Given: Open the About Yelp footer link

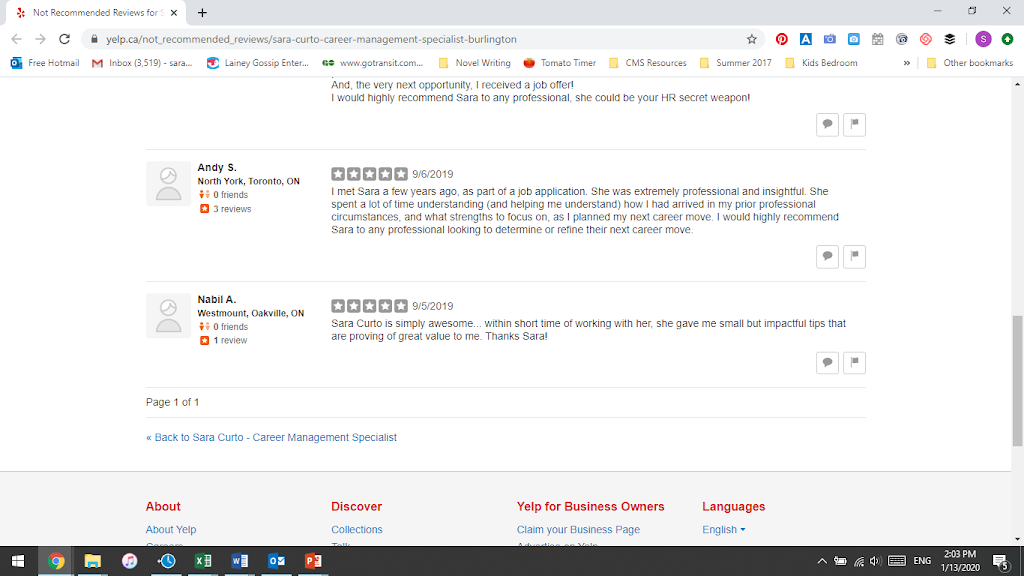Looking at the screenshot, I should pos(171,530).
